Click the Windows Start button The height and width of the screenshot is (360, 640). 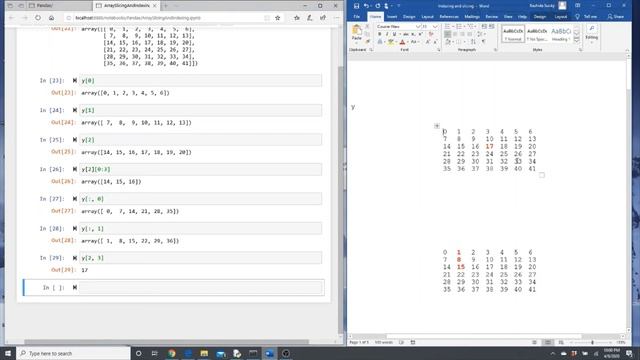tap(8, 353)
